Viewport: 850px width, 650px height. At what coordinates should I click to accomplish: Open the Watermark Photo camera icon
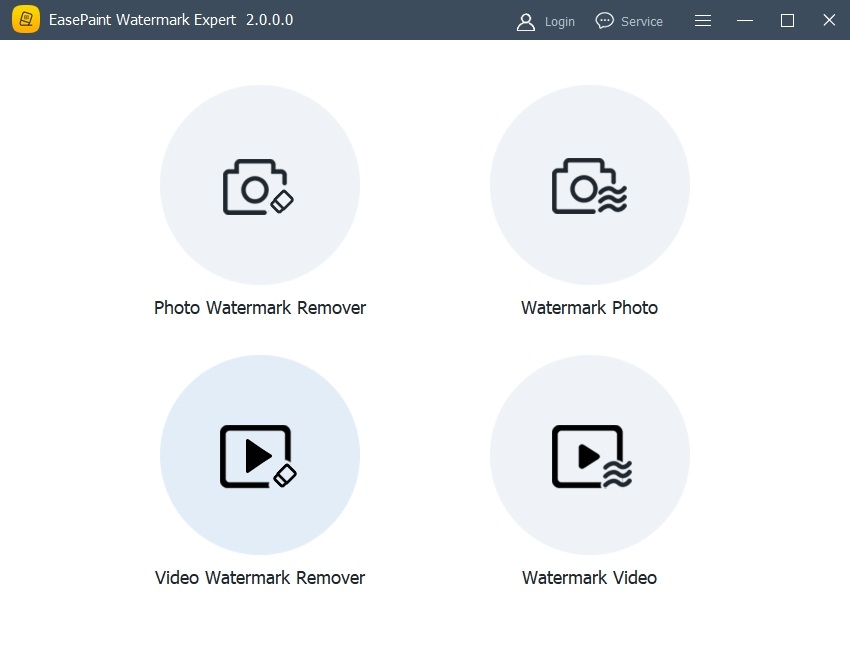pyautogui.click(x=589, y=186)
